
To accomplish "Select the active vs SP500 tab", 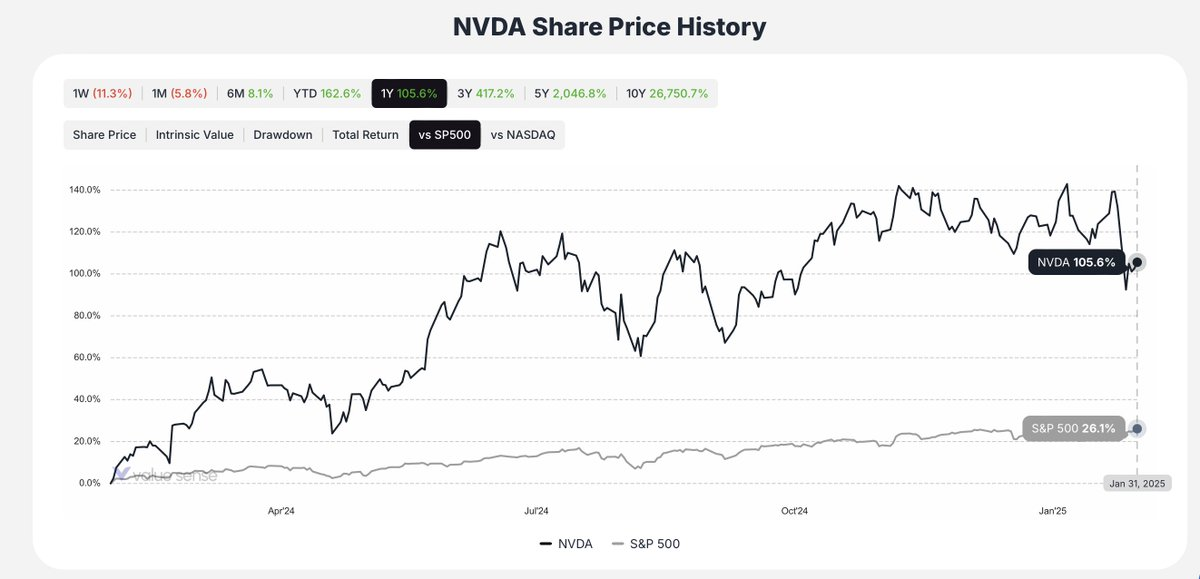I will pos(444,134).
